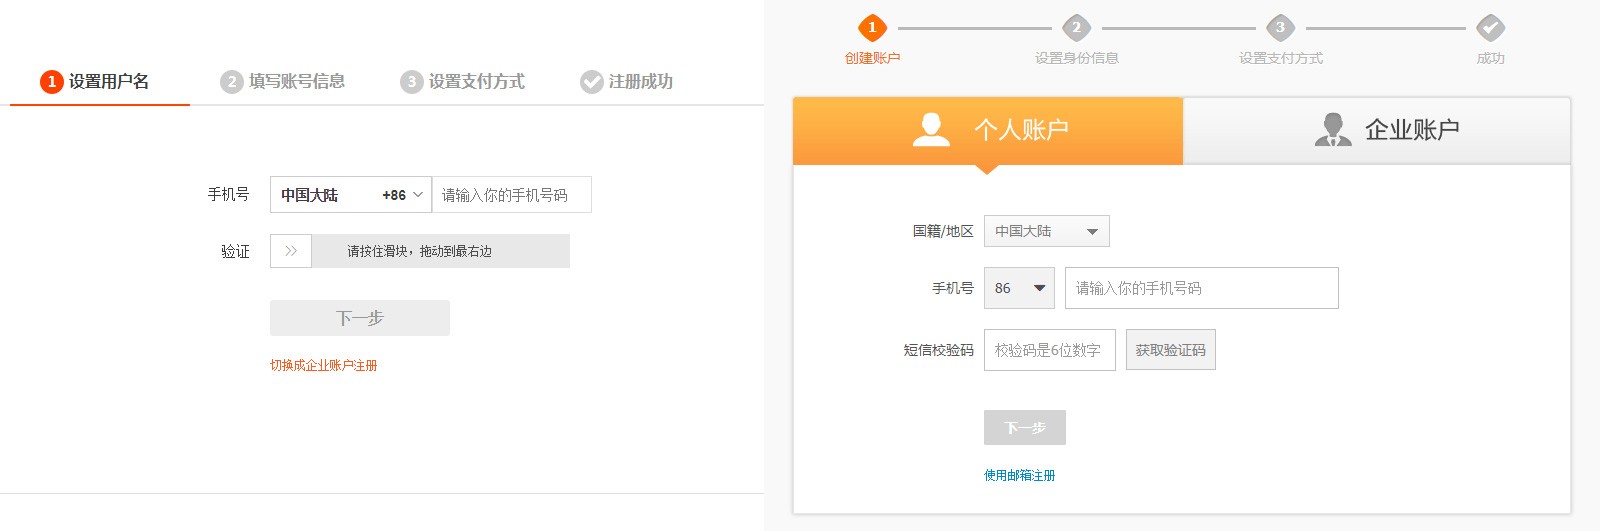Click the 下一步 button in left form

tap(360, 318)
